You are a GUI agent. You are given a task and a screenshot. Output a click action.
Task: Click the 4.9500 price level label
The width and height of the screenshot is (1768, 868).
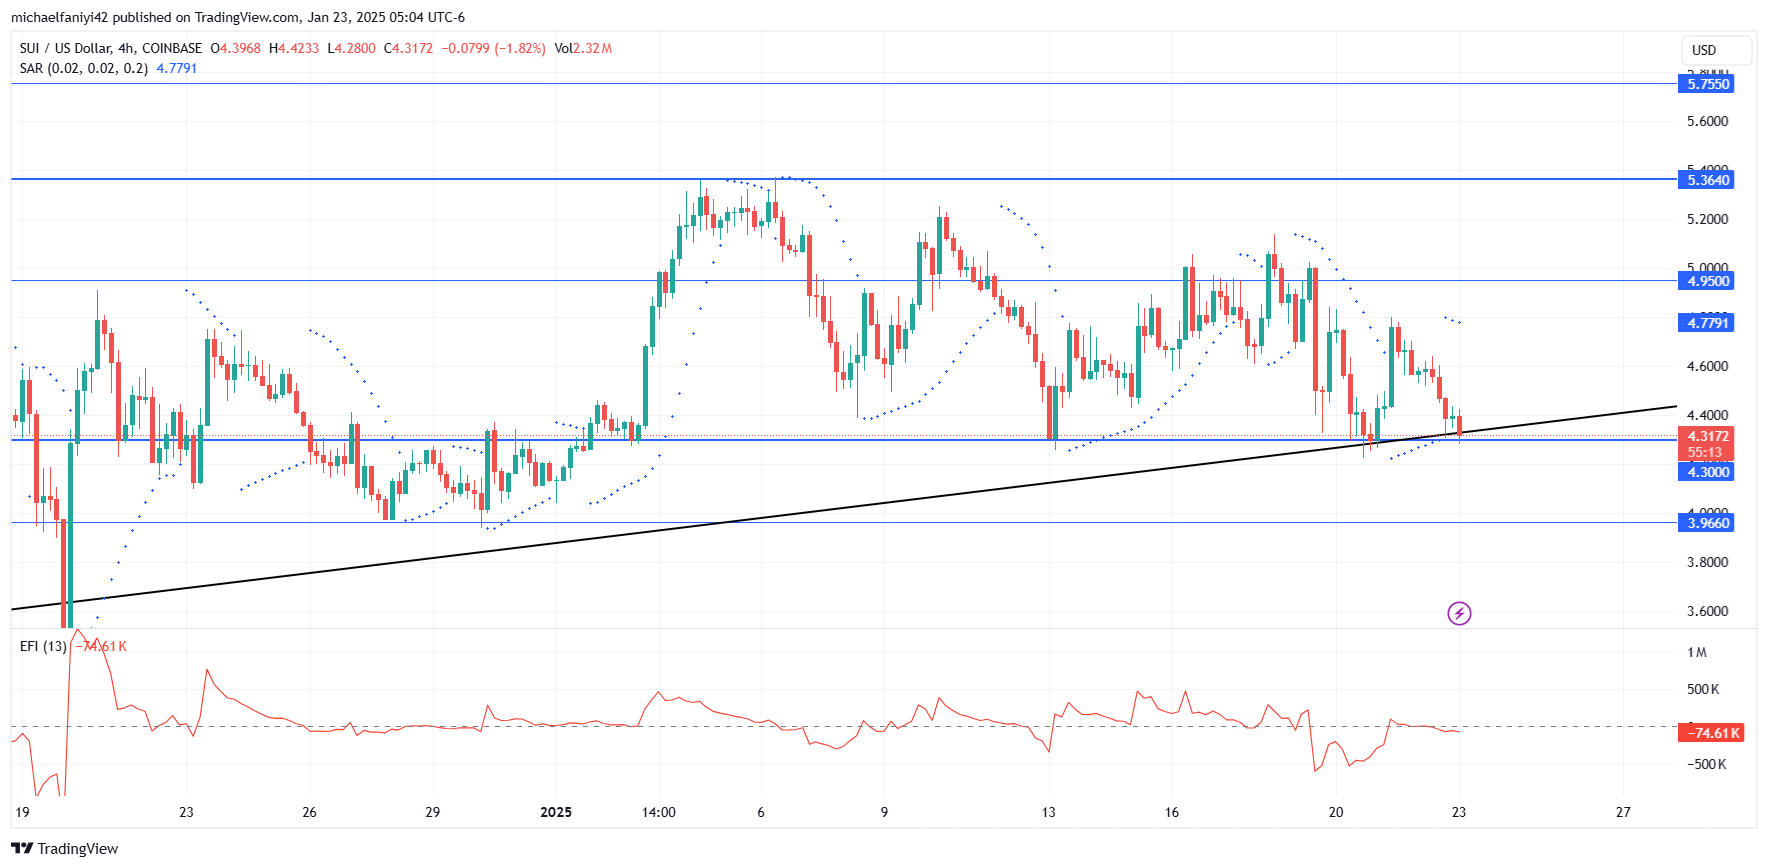click(x=1706, y=281)
